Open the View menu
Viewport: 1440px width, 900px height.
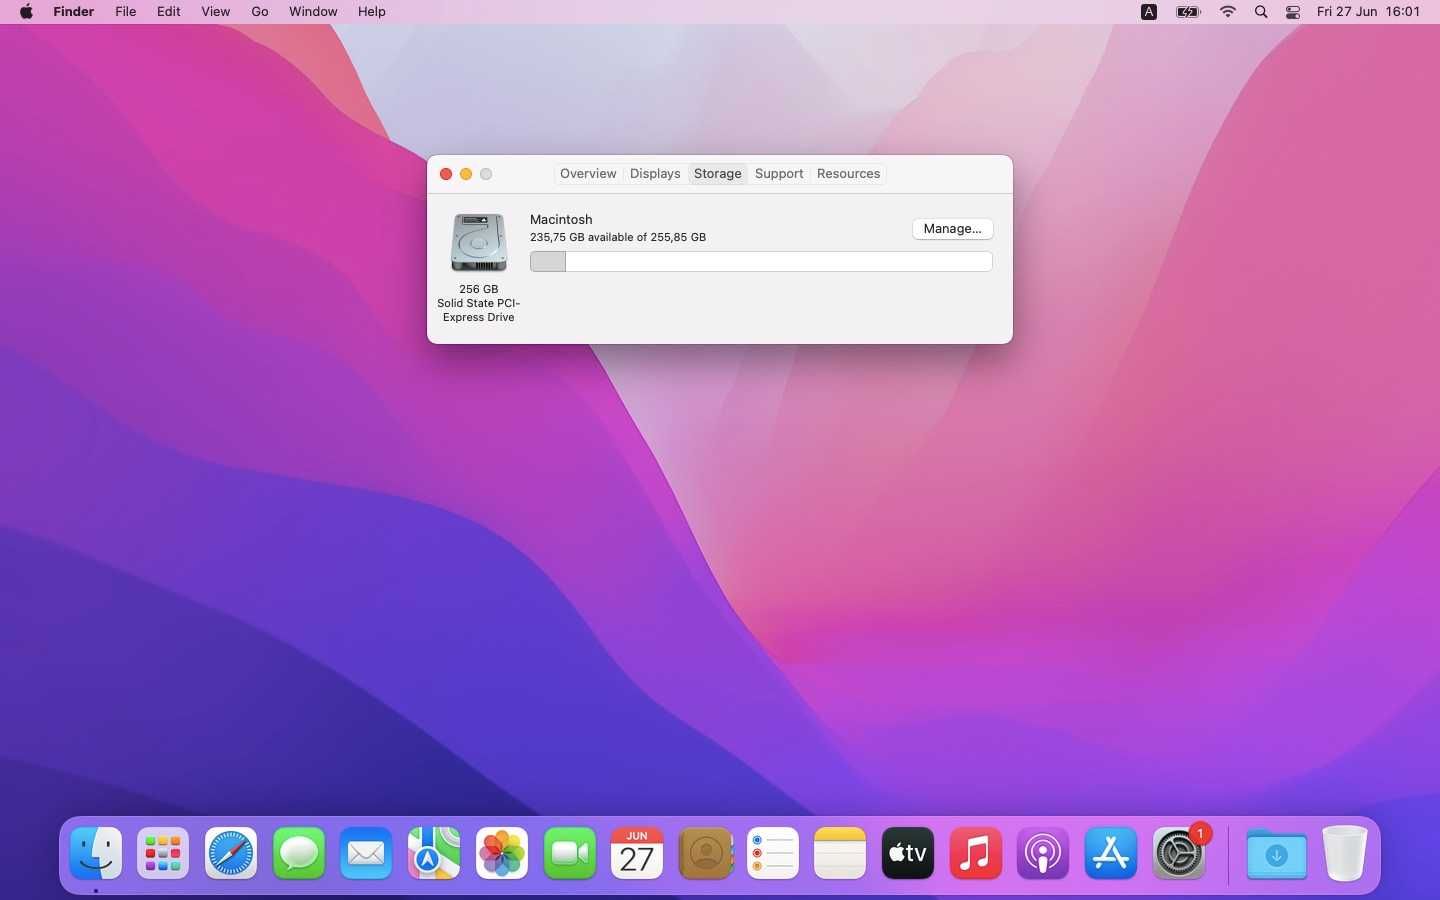(216, 12)
